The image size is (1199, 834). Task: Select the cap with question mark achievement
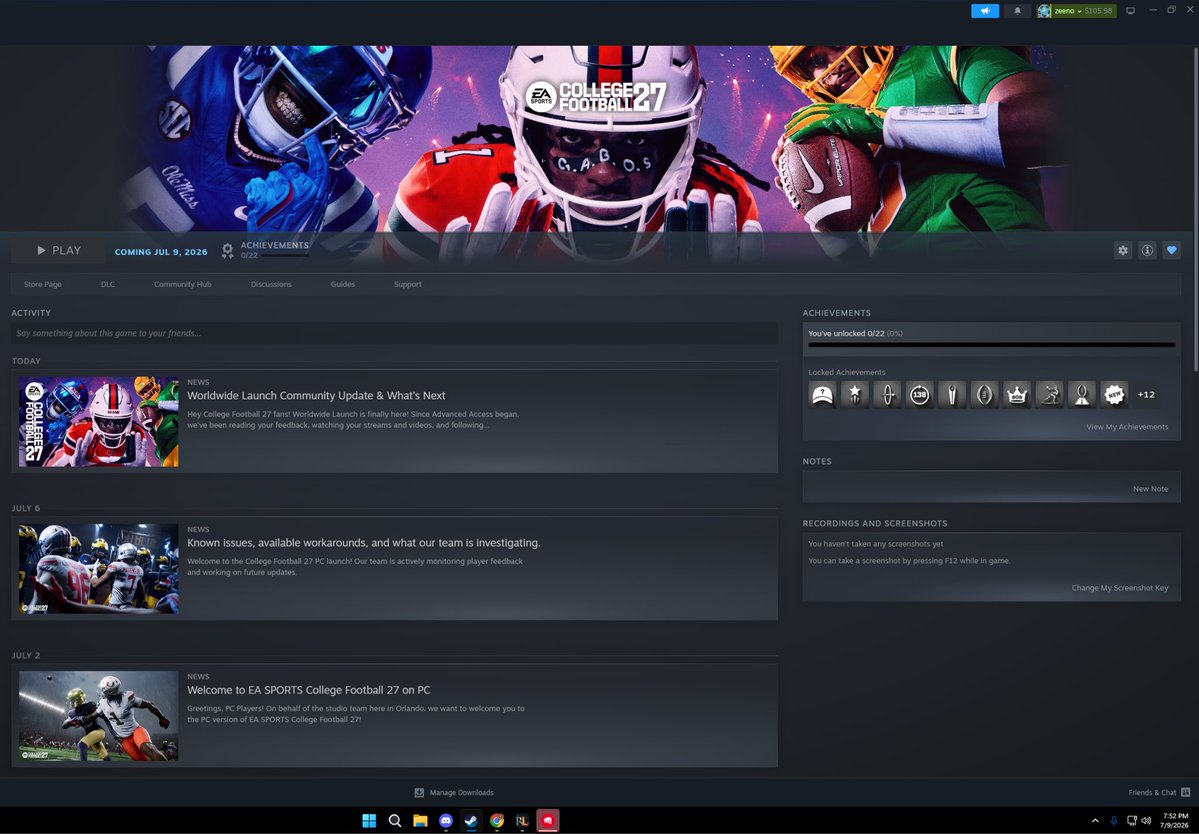pyautogui.click(x=822, y=394)
